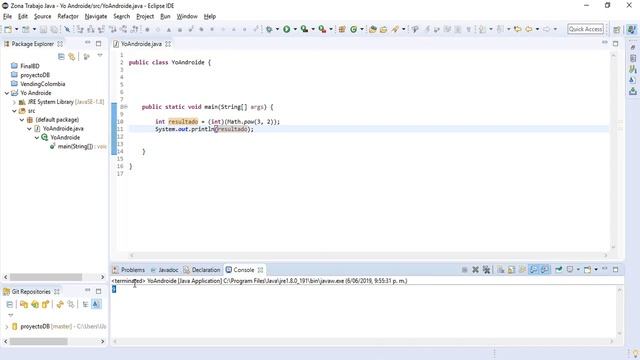This screenshot has width=640, height=360.
Task: Click the Run with Coverage icon
Action: click(304, 29)
